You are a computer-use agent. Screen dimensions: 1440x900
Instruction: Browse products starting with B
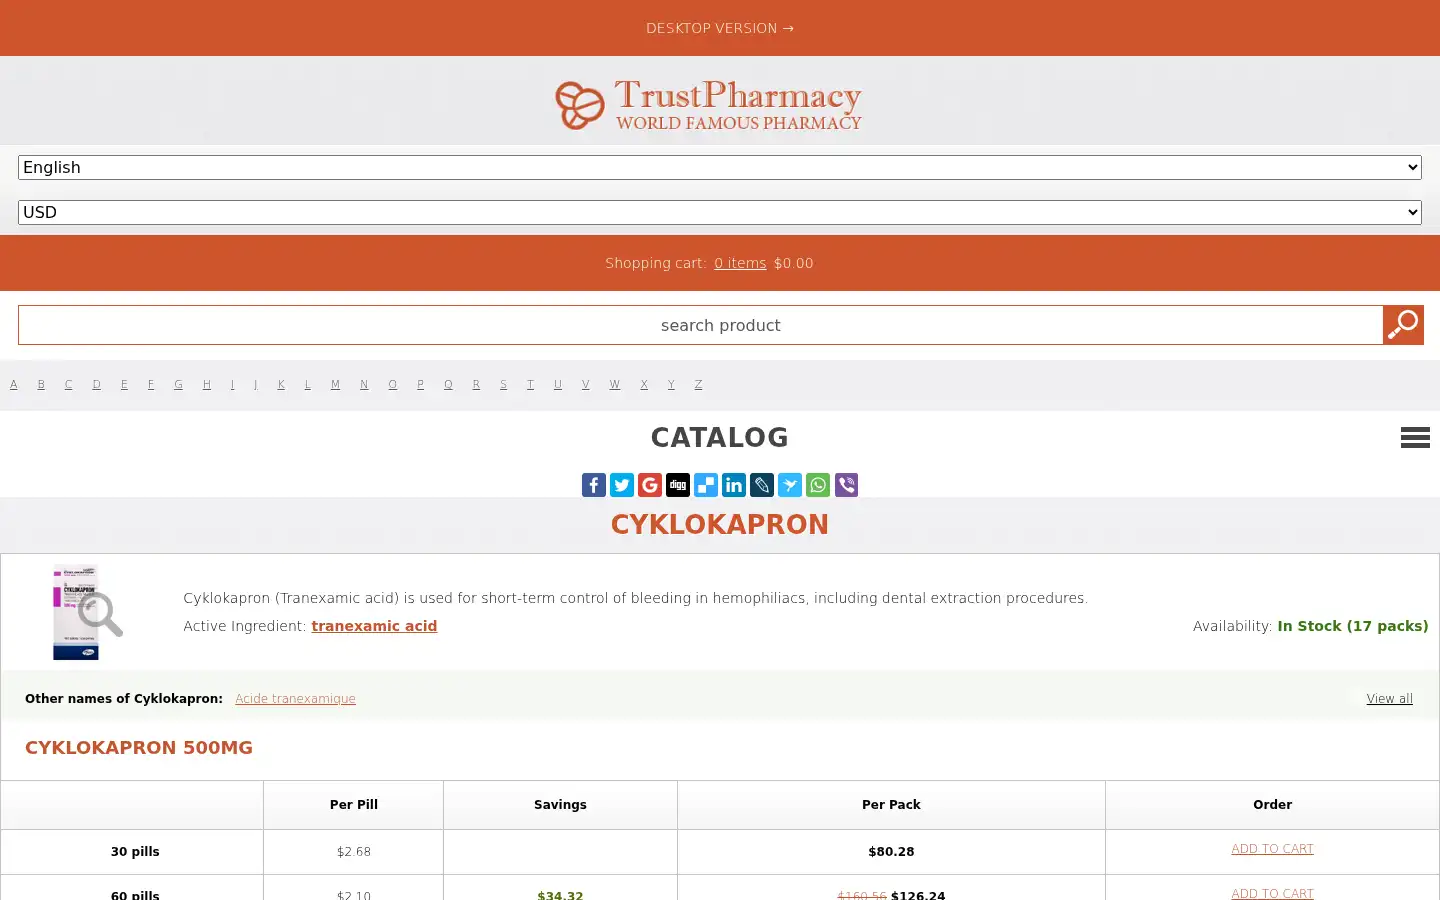click(41, 384)
